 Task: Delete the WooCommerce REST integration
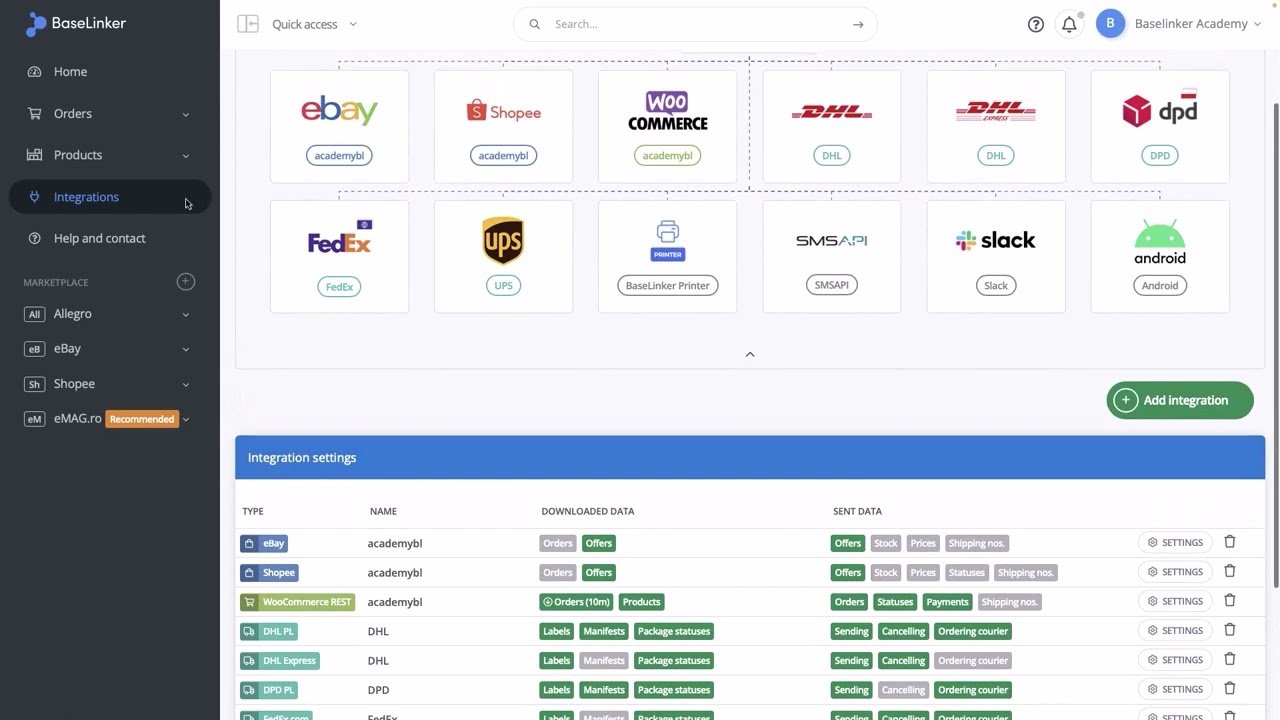1230,600
